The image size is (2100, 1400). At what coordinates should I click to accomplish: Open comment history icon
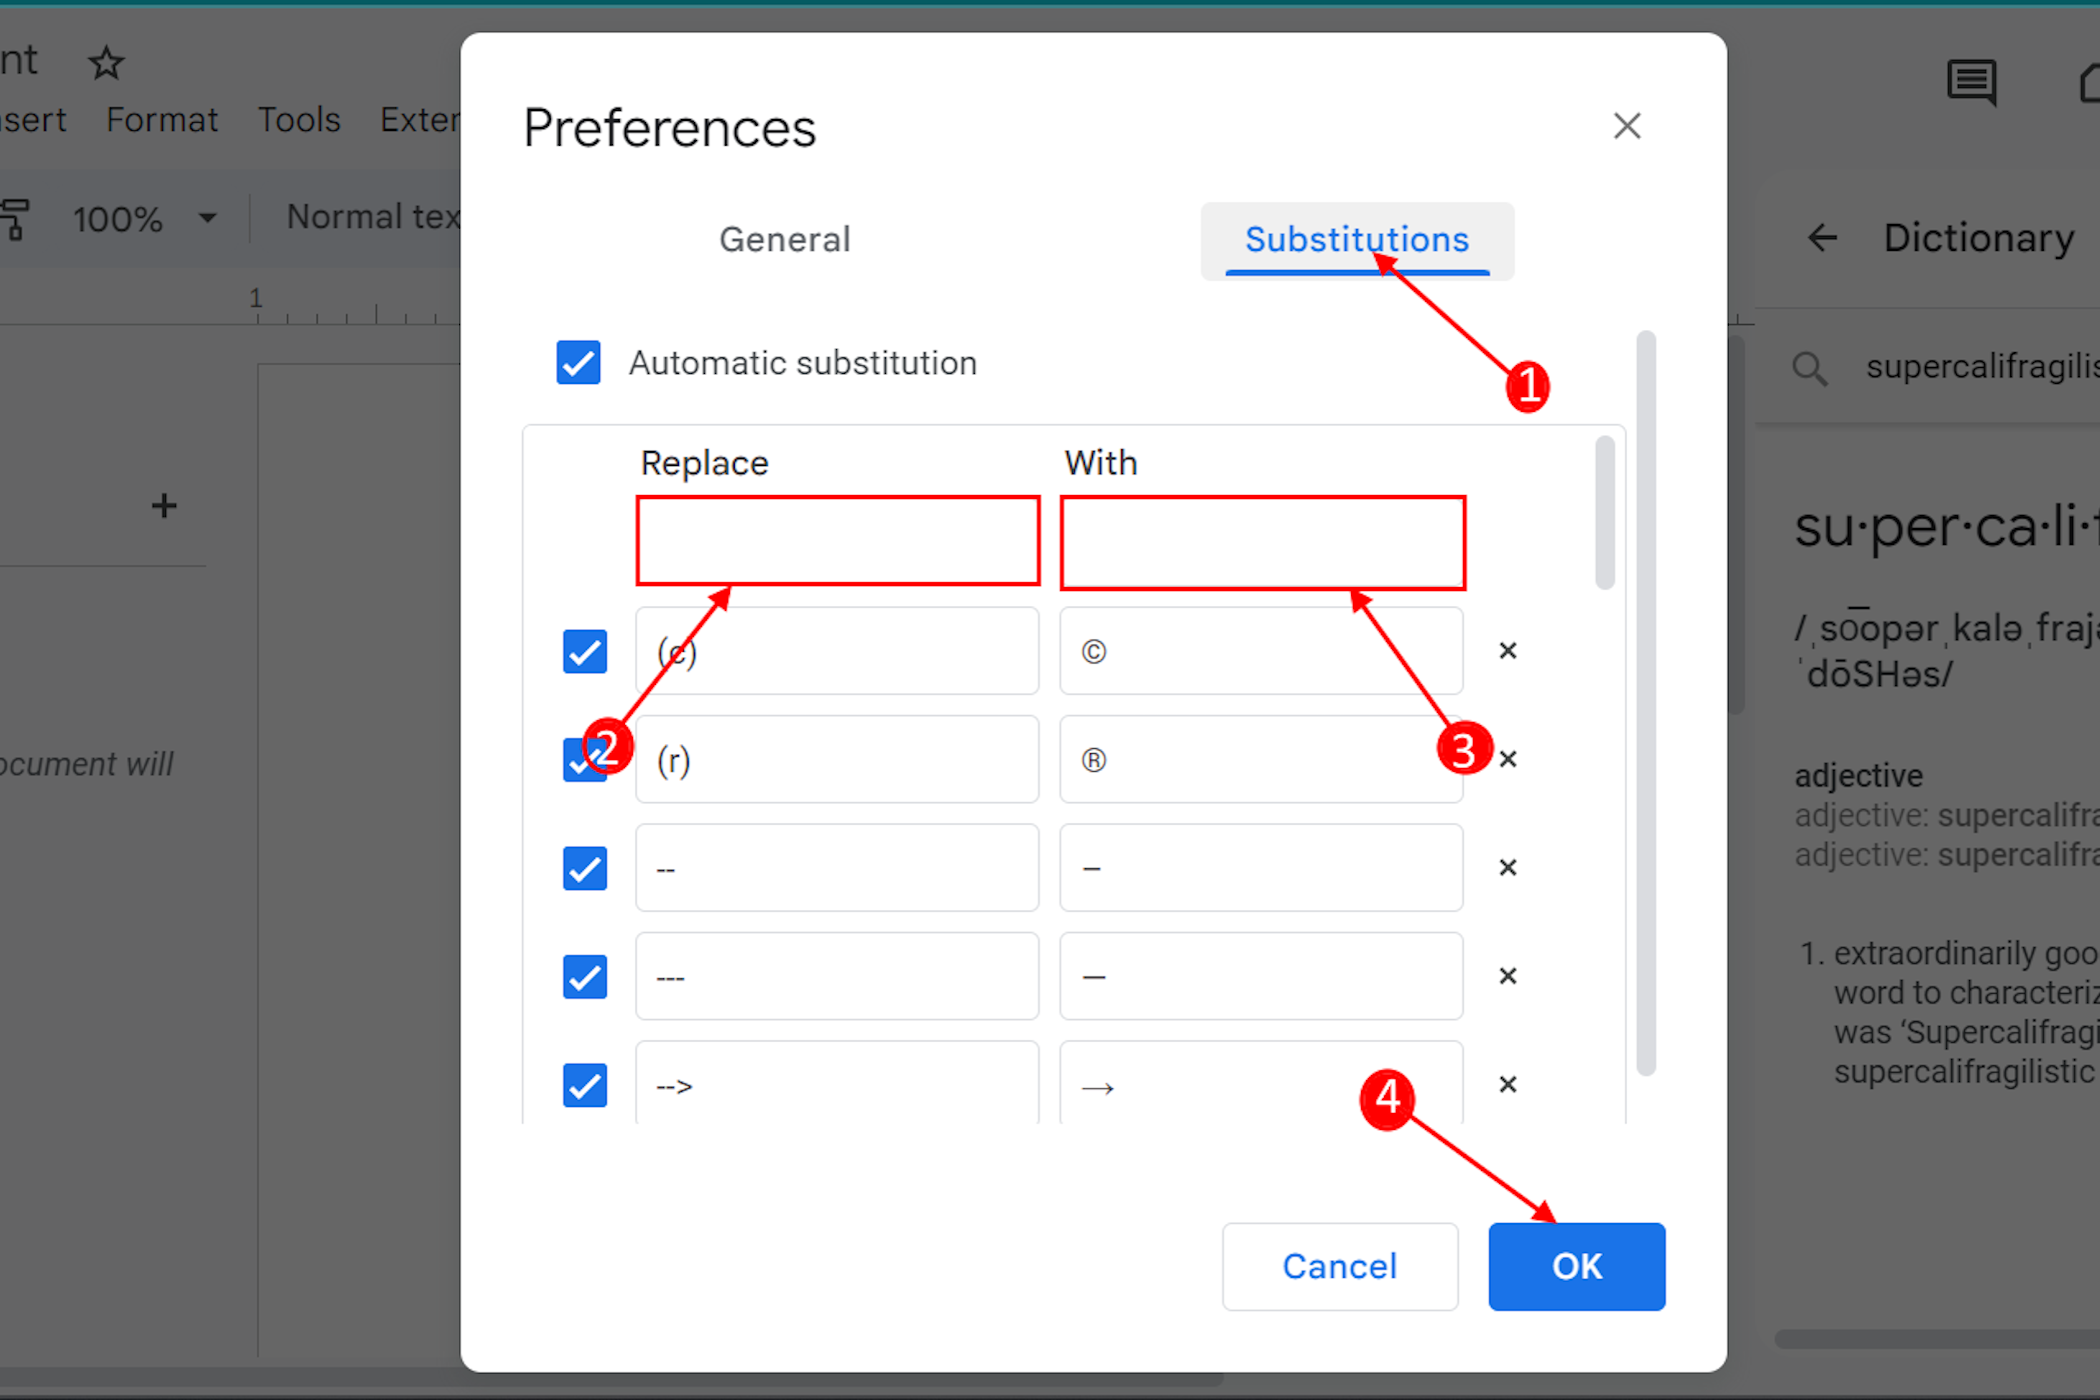tap(1971, 82)
